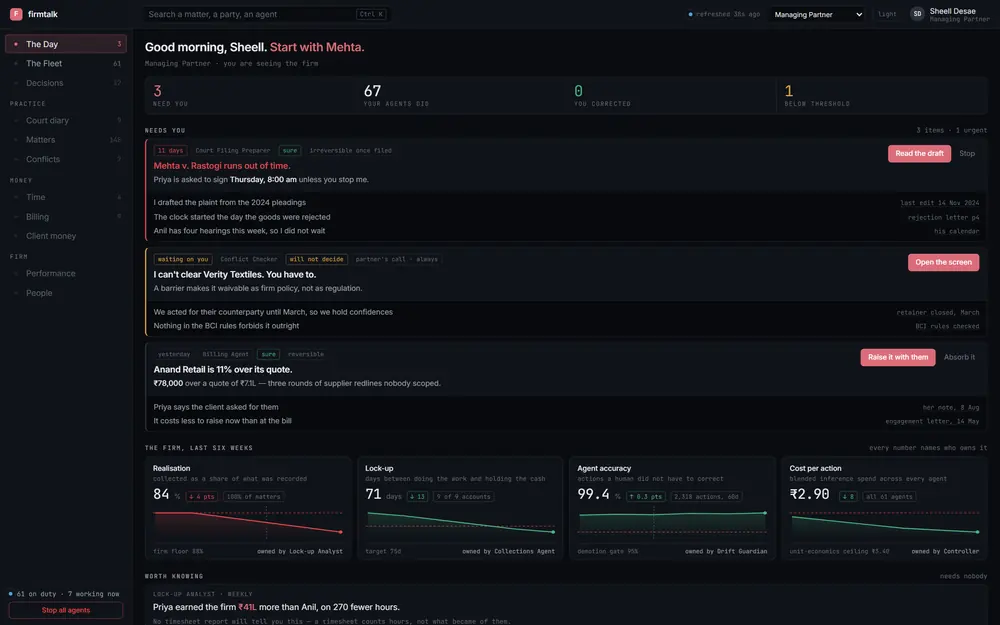Stop the Mehta v. Rastogi filing
This screenshot has width=1000, height=625.
coord(967,154)
